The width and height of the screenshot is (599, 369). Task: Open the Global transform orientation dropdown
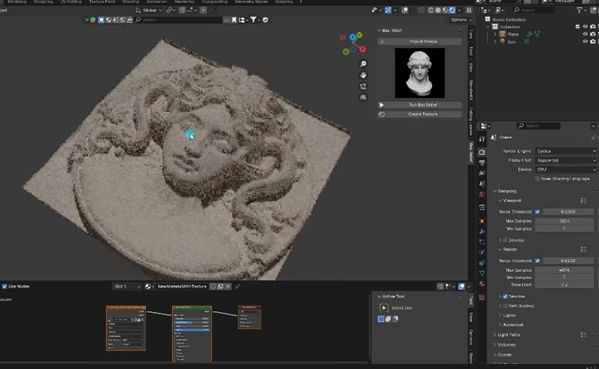click(x=149, y=10)
